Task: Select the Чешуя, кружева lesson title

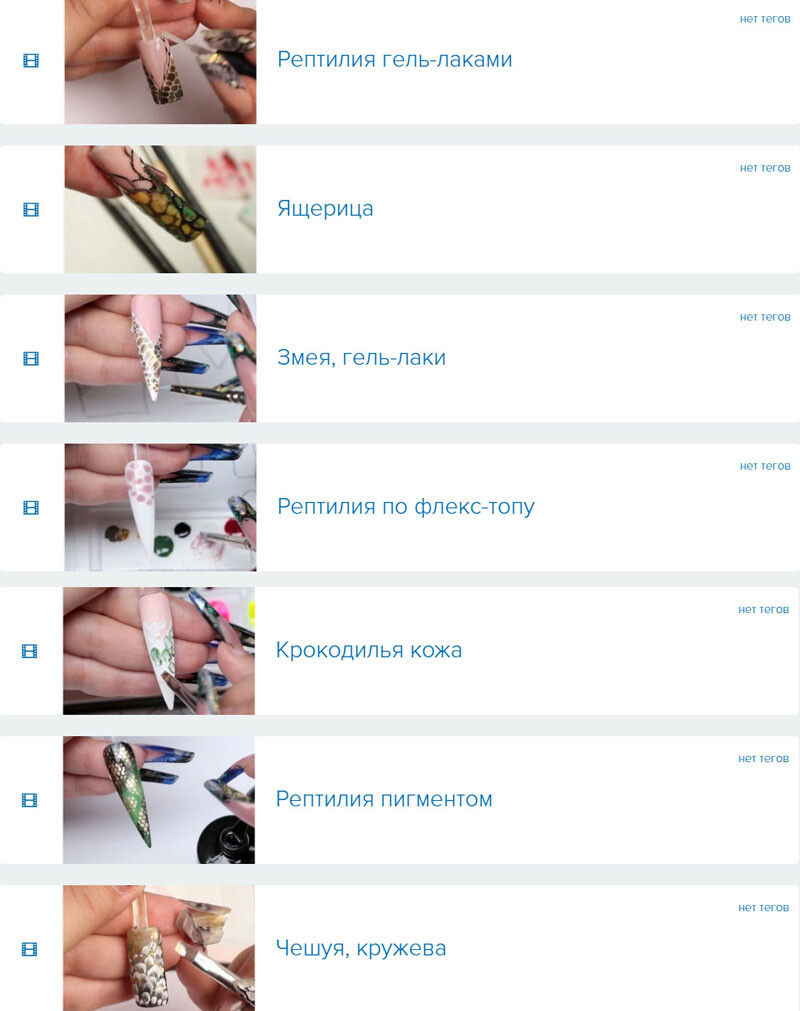Action: [361, 948]
